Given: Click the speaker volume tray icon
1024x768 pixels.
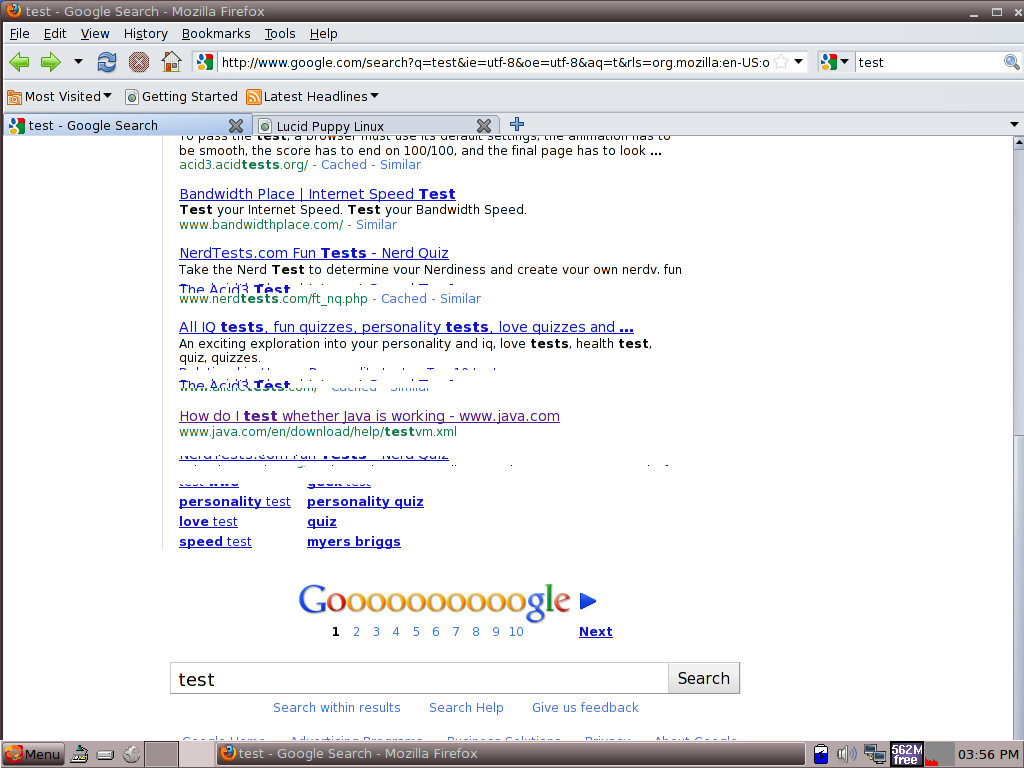Looking at the screenshot, I should point(846,754).
